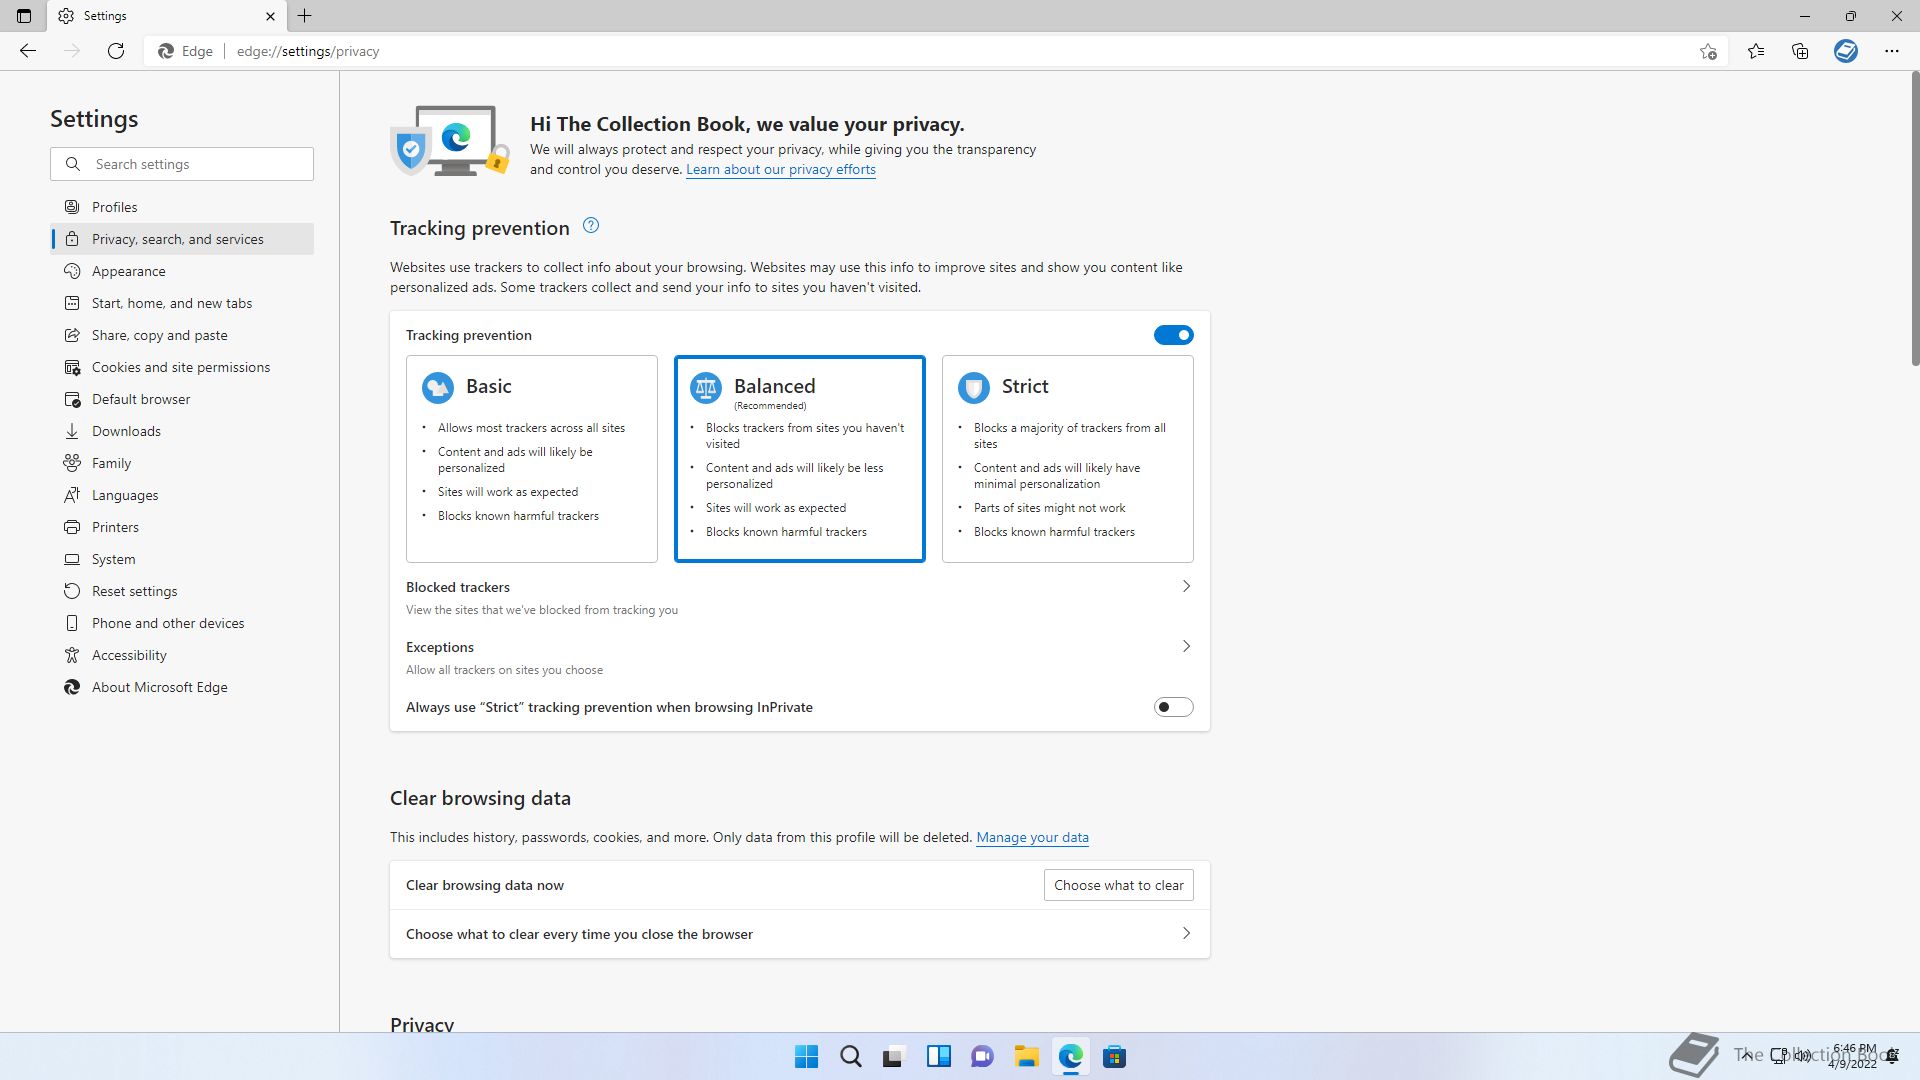The height and width of the screenshot is (1080, 1920).
Task: Open Family settings
Action: [x=182, y=463]
